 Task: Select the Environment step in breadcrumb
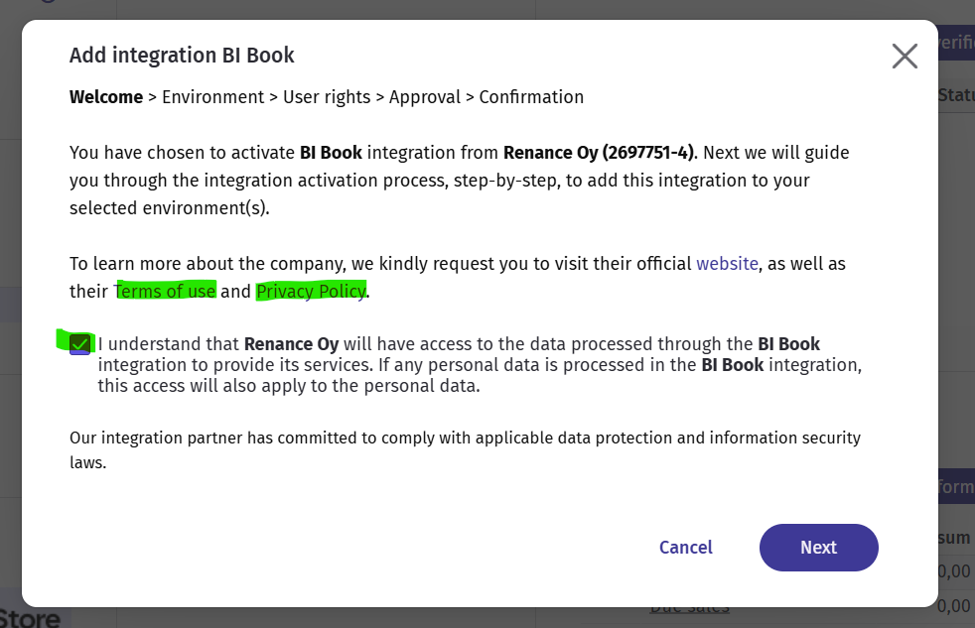(x=213, y=97)
